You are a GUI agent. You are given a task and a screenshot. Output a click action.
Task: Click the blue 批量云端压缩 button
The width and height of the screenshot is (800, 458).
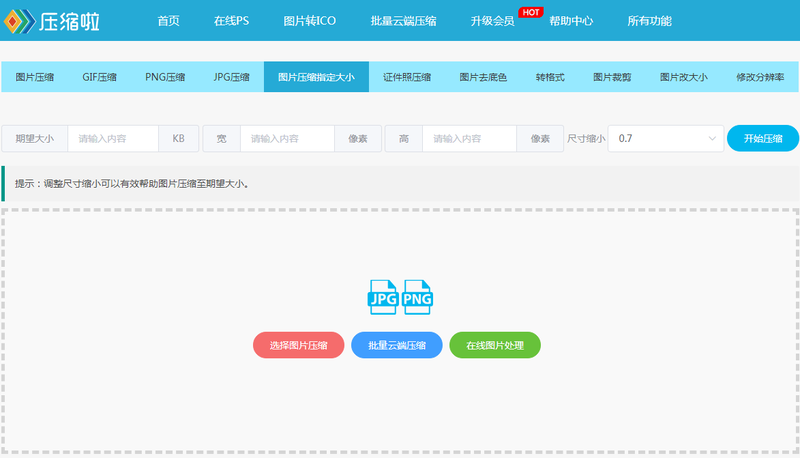click(x=397, y=345)
